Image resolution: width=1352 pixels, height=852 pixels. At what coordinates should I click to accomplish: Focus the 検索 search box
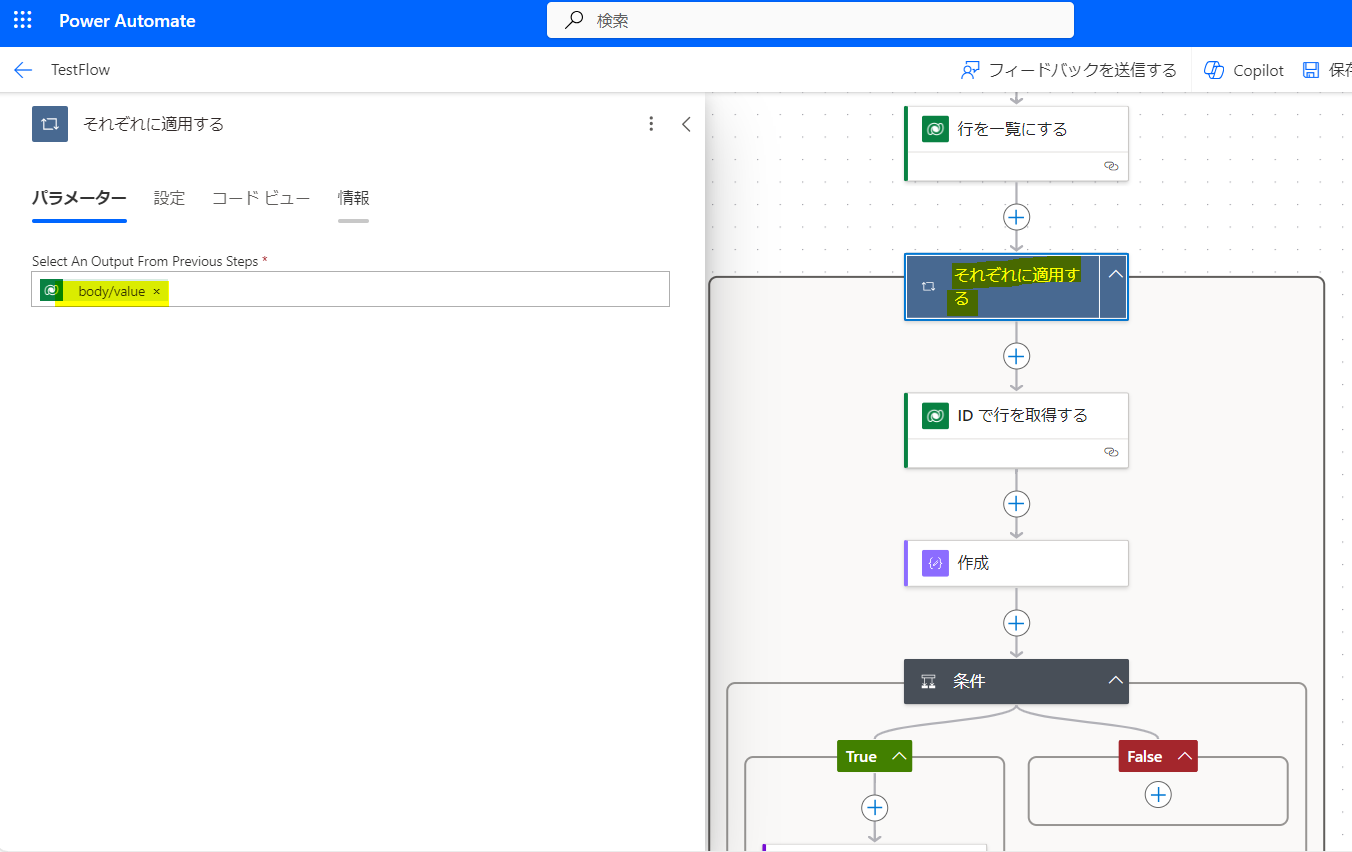(x=810, y=20)
